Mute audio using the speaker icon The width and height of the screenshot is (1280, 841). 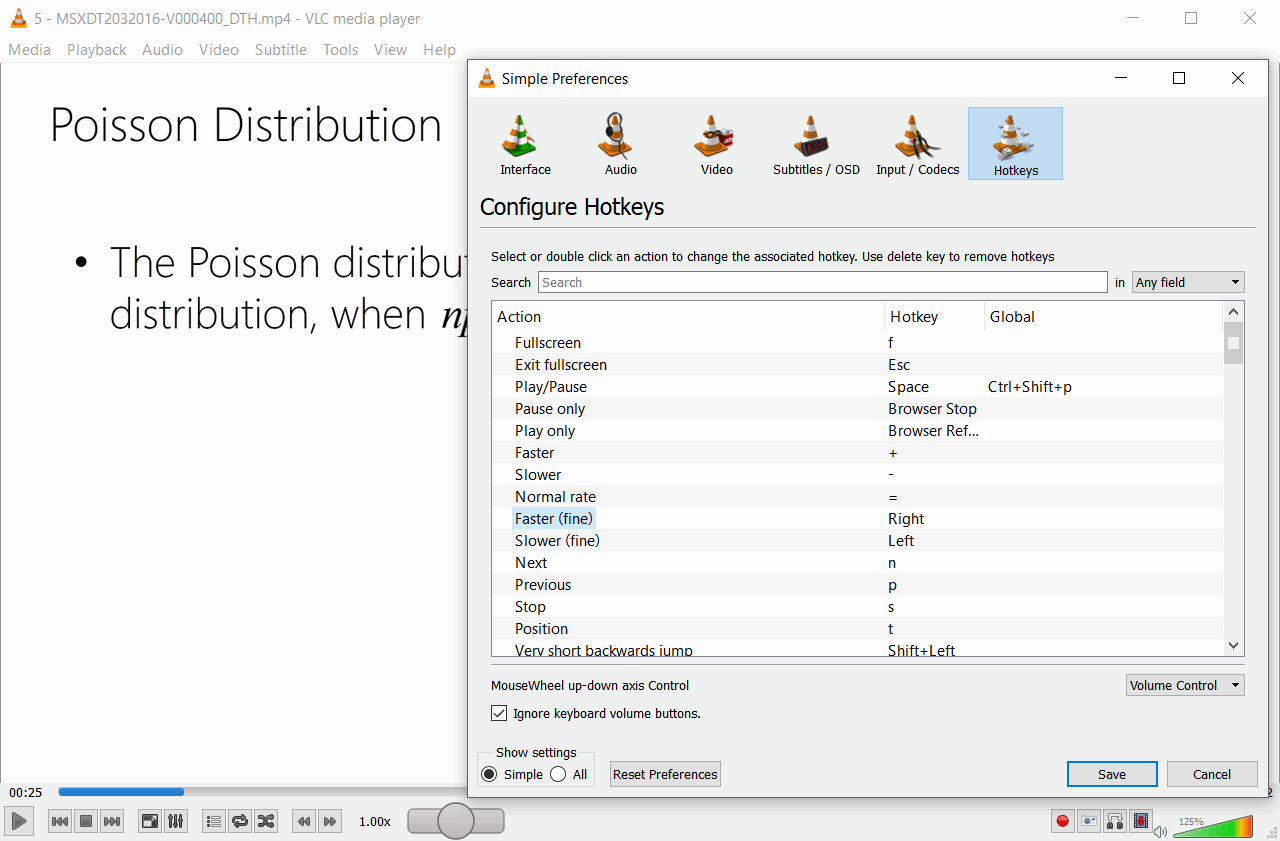click(1160, 830)
